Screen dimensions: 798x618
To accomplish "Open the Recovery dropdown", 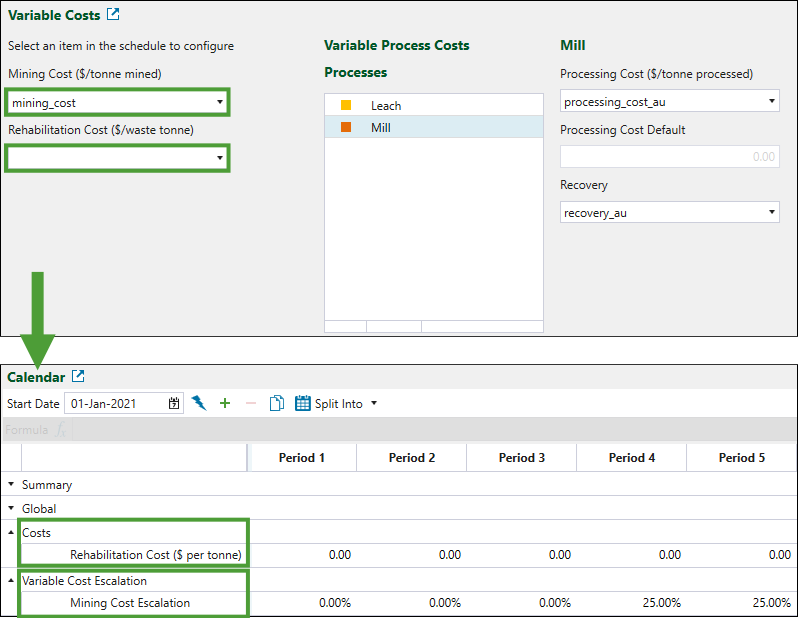I will point(771,212).
